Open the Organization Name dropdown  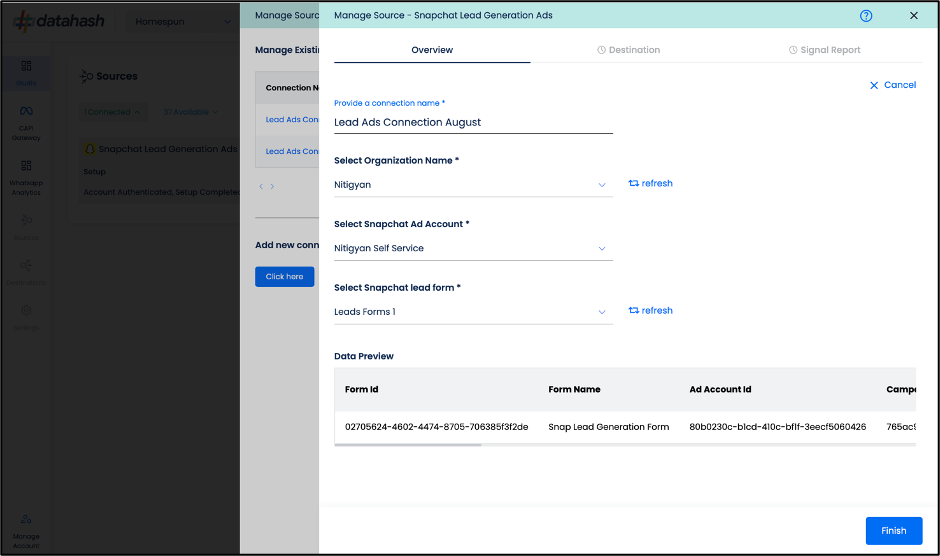click(x=473, y=185)
